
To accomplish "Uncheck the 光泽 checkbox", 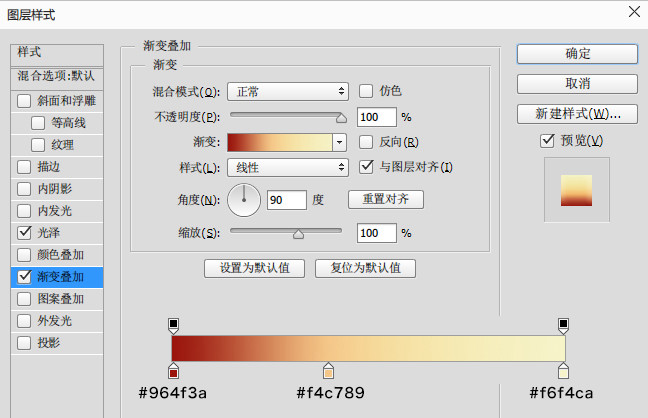I will coord(24,232).
